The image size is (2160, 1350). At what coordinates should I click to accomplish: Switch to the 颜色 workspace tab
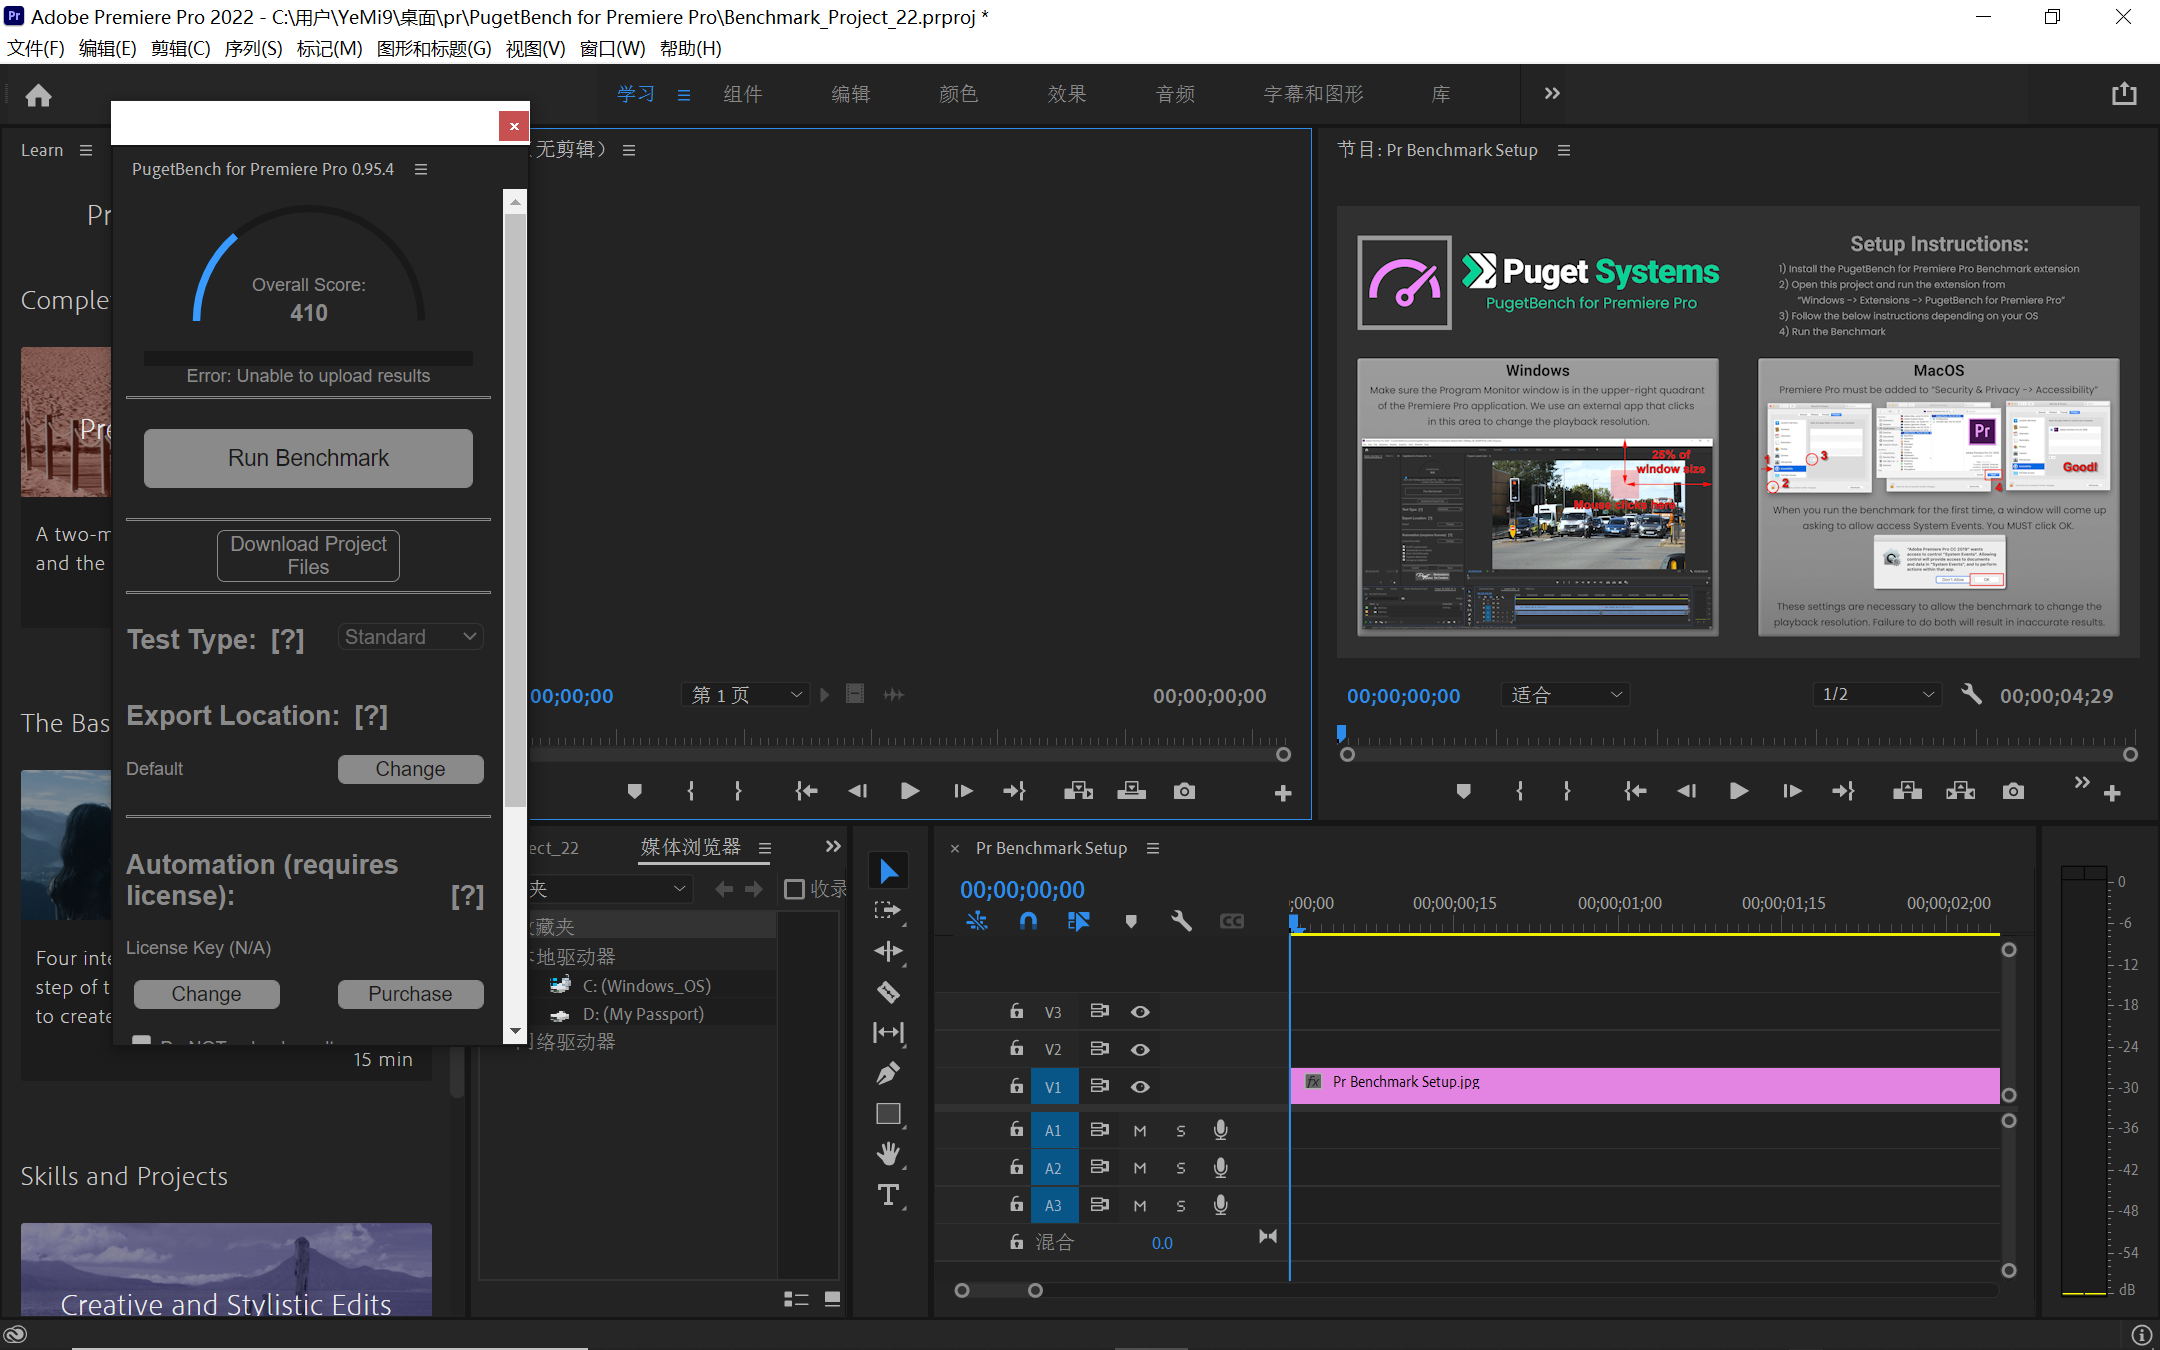[x=958, y=94]
